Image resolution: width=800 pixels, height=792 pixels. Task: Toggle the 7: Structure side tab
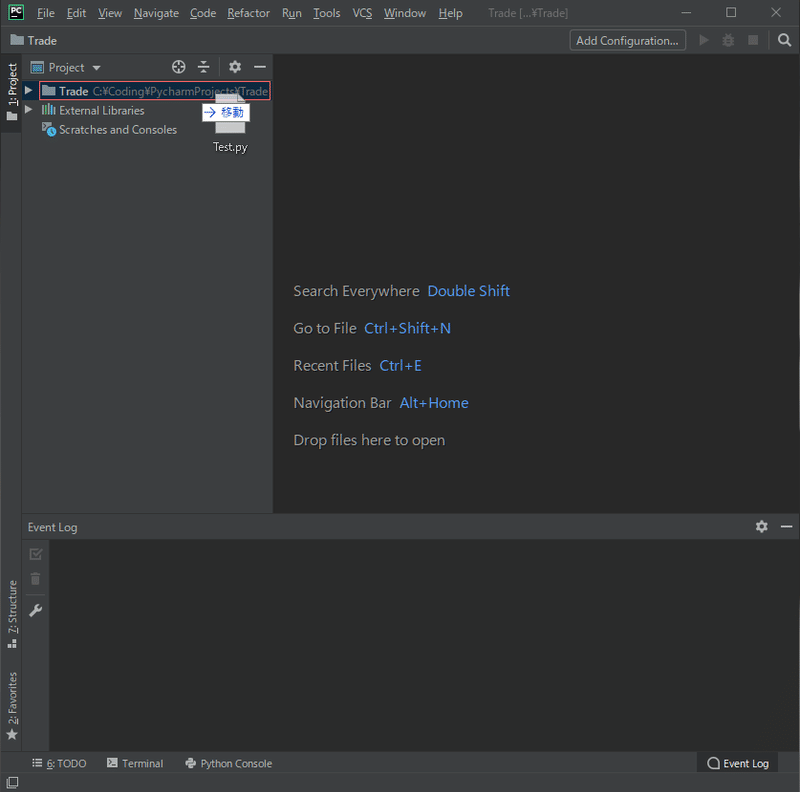tap(12, 615)
